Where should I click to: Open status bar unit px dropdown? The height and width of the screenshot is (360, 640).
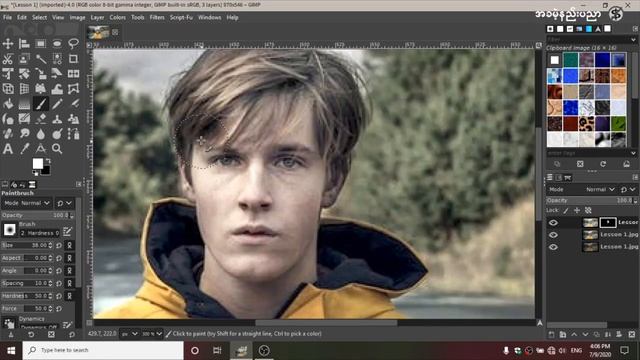pos(129,334)
